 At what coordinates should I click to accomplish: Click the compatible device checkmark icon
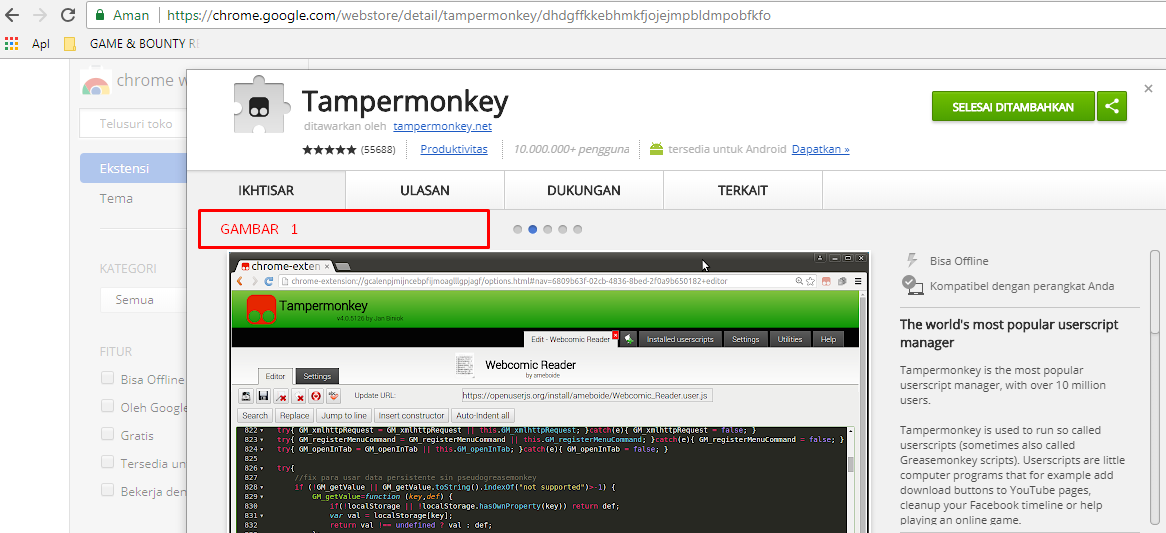coord(912,284)
